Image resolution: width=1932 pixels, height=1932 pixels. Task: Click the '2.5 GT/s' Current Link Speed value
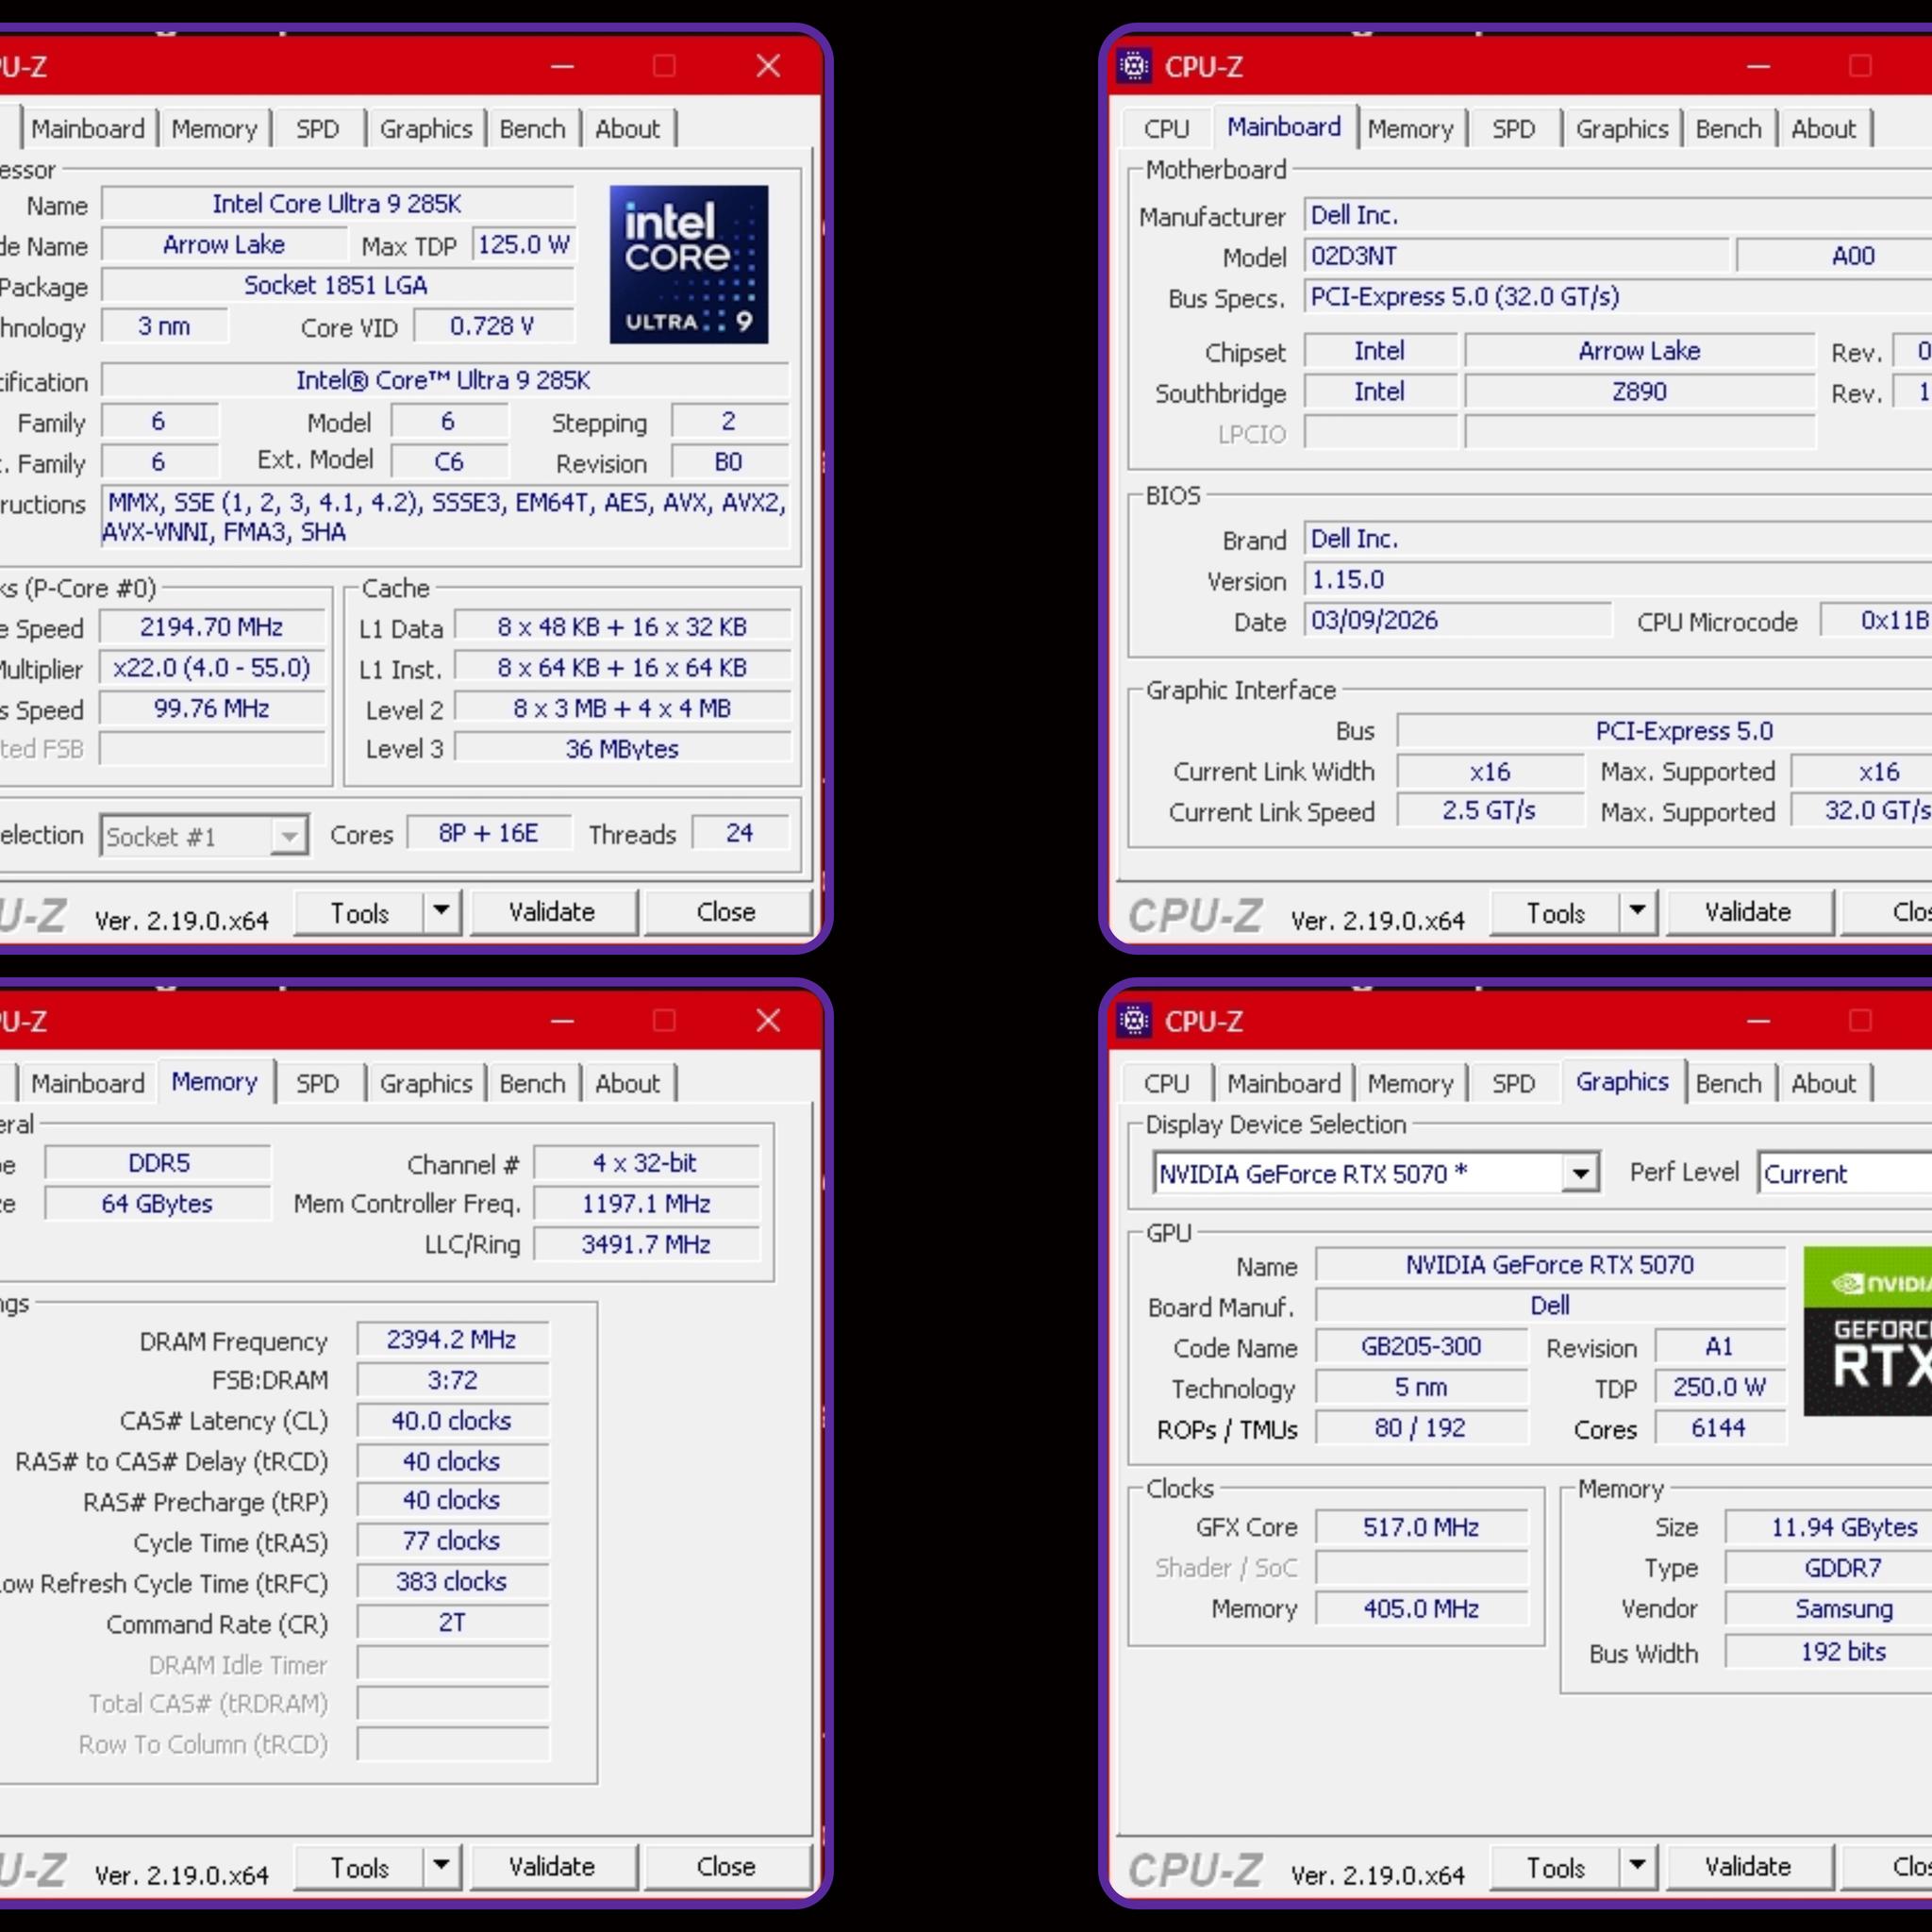tap(1490, 811)
